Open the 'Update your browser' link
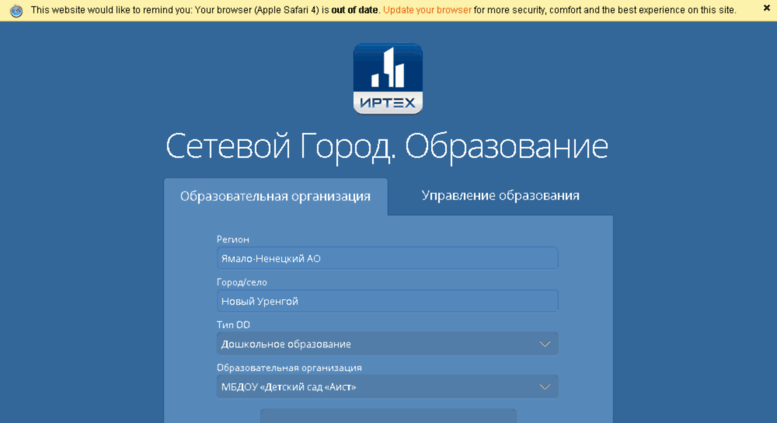This screenshot has width=777, height=423. (427, 10)
